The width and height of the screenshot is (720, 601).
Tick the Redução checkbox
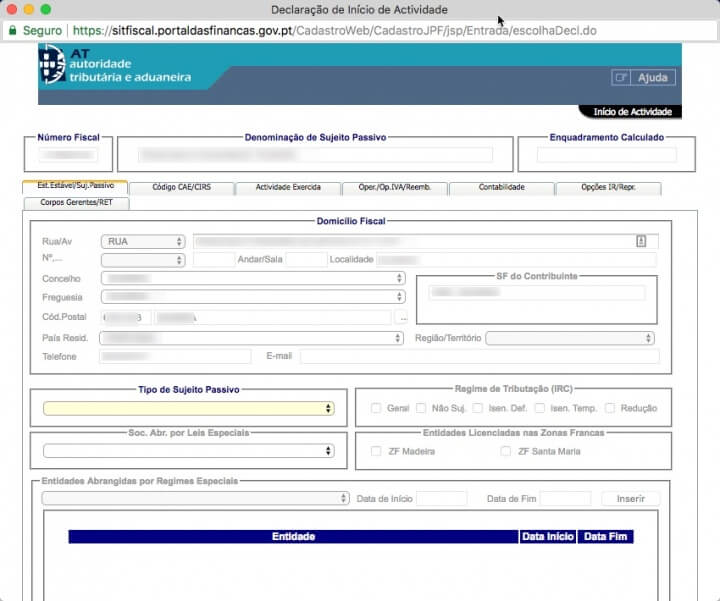(x=609, y=408)
